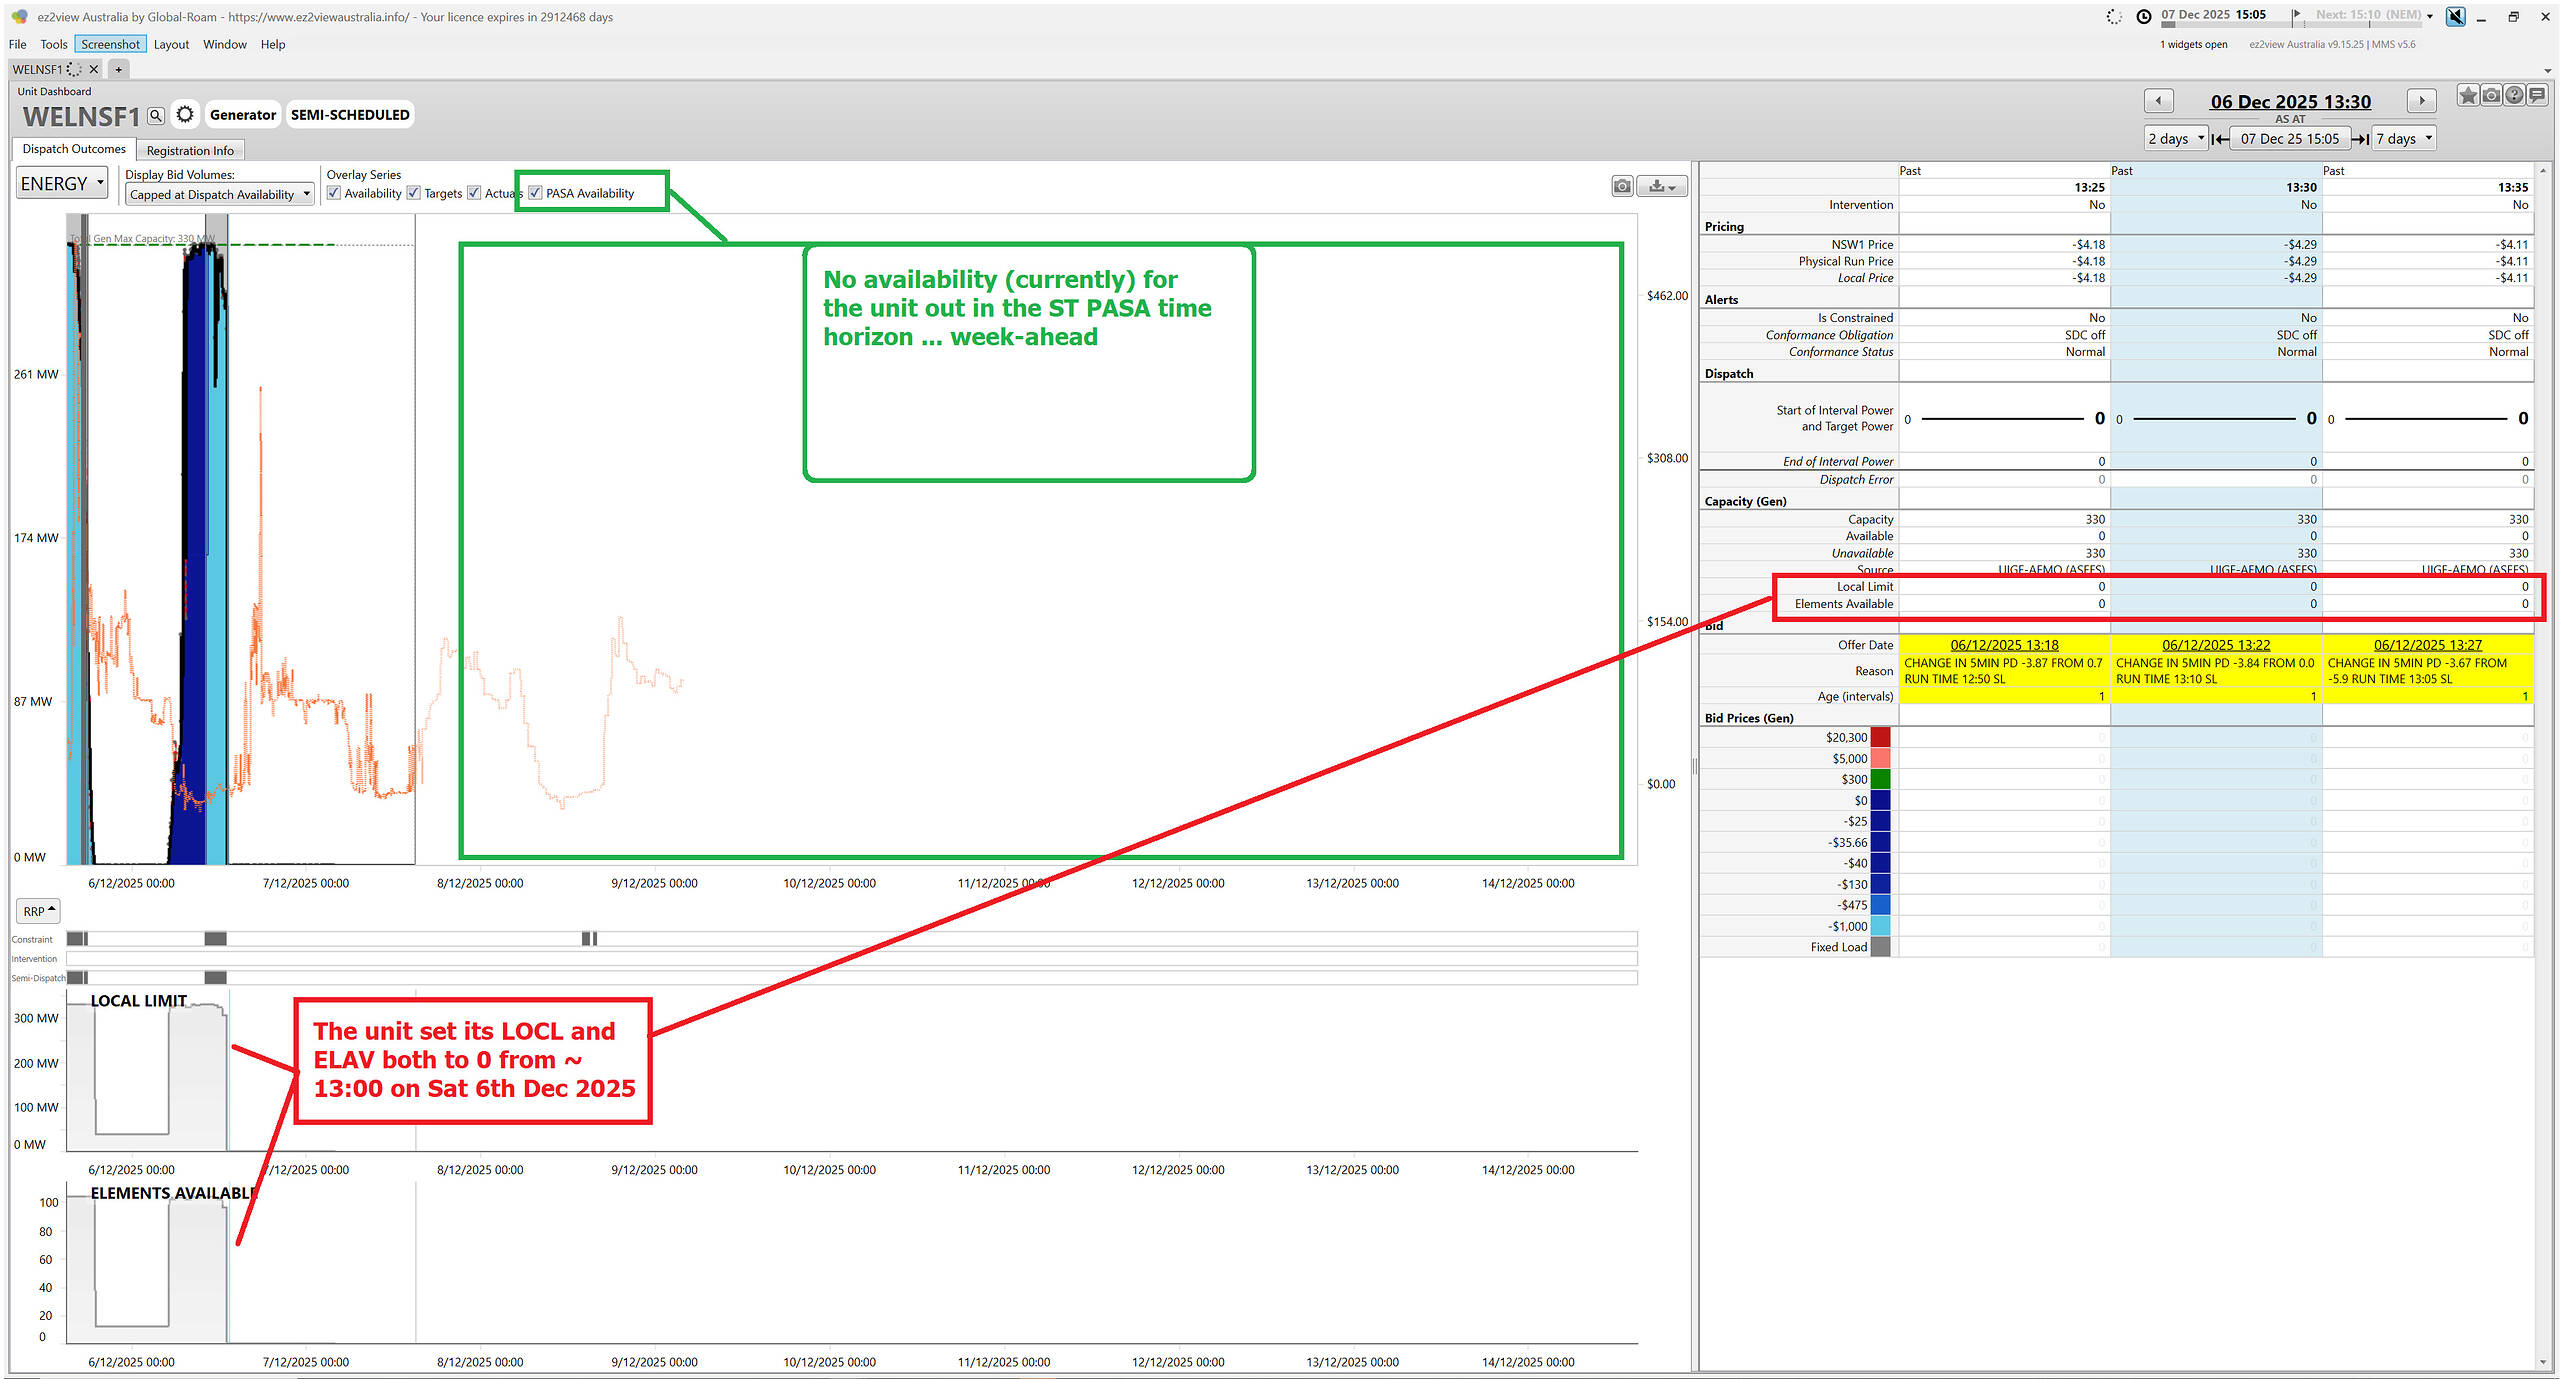
Task: Open the ENERGY commodity dropdown
Action: [62, 184]
